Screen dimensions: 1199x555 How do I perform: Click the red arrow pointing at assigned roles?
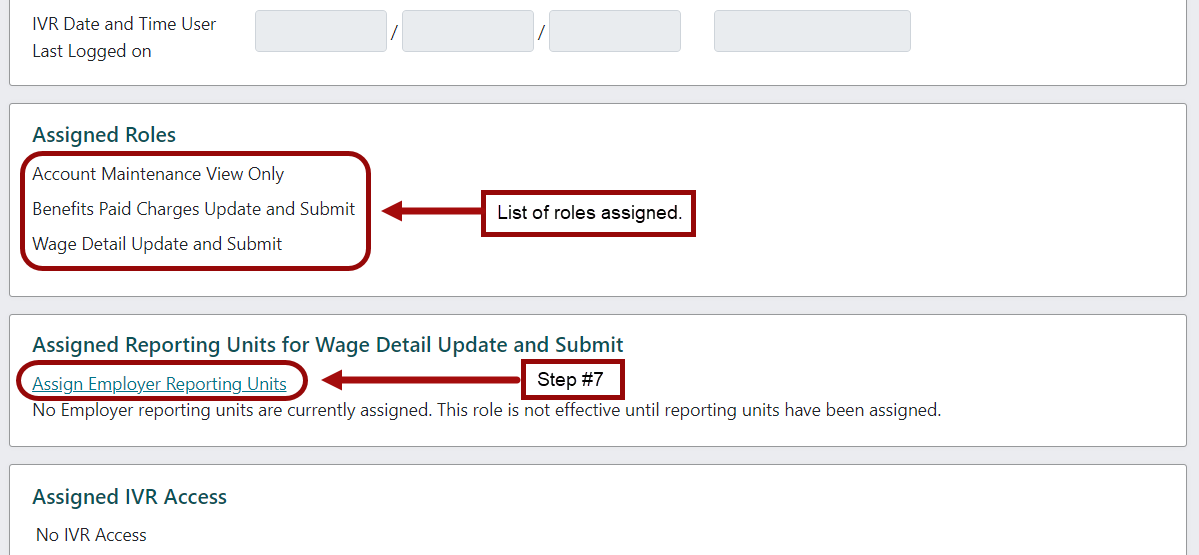pyautogui.click(x=431, y=211)
